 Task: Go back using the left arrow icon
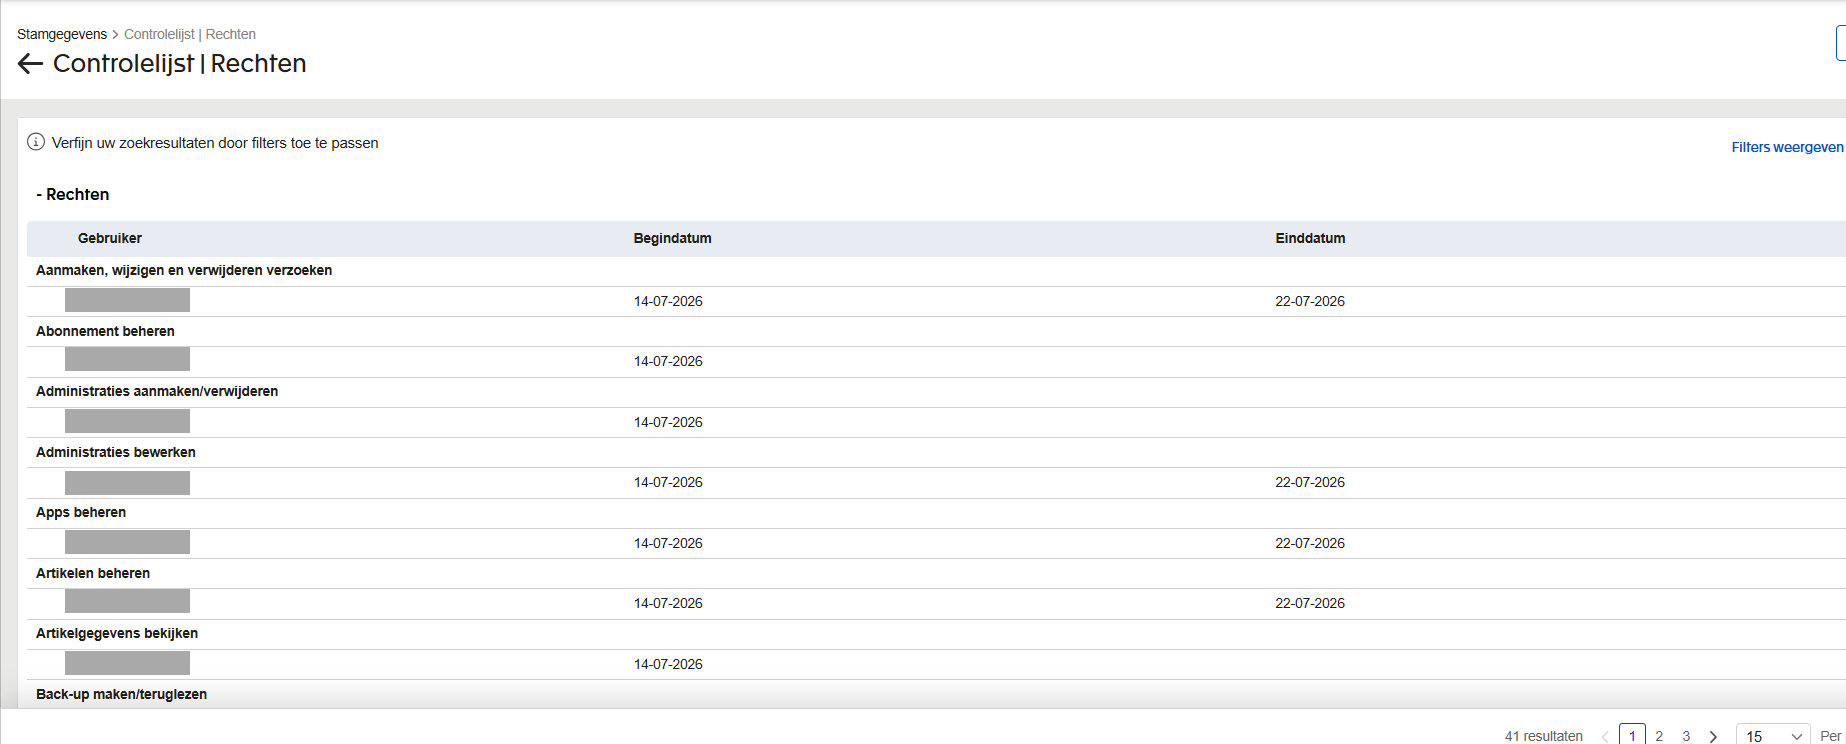30,64
